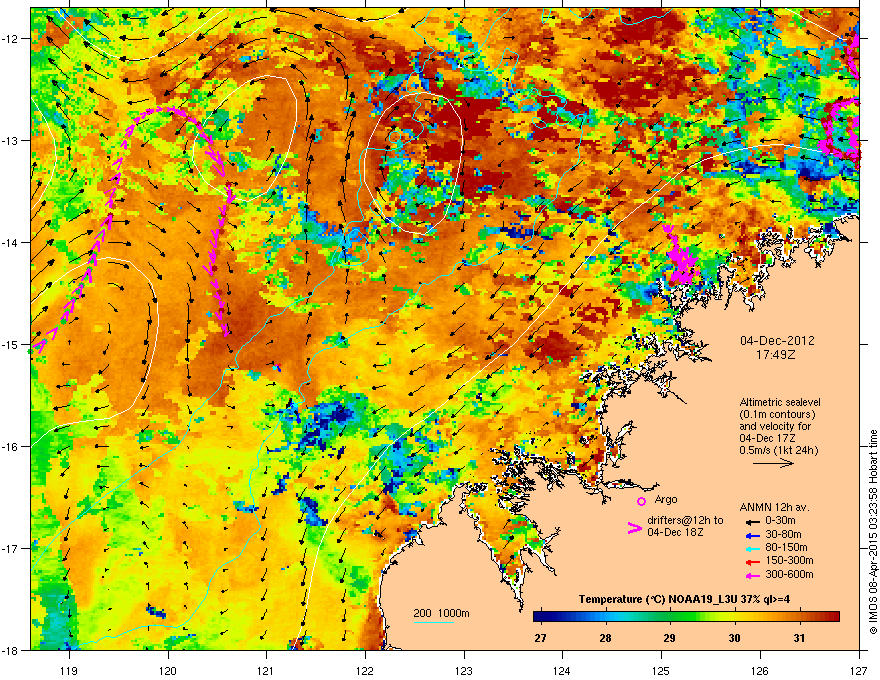
Task: Click the 'and velocity for' text
Action: [x=775, y=426]
